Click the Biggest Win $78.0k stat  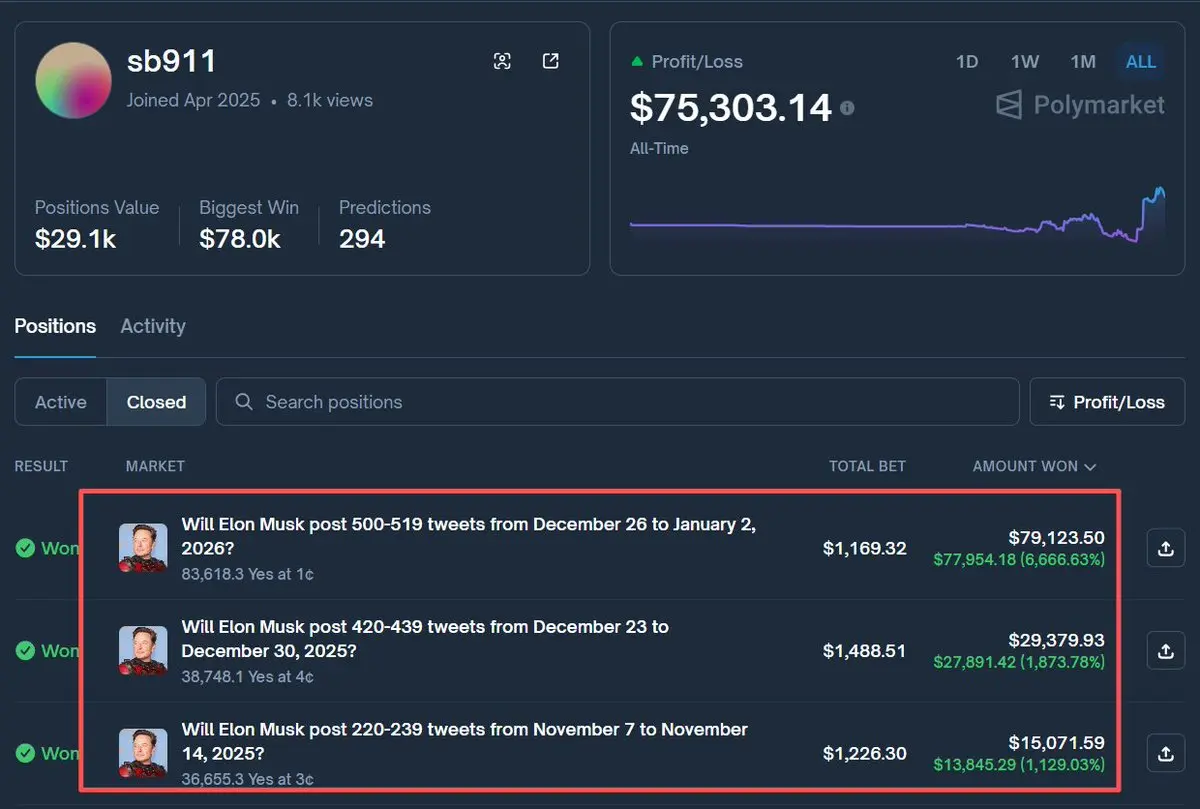pos(249,224)
